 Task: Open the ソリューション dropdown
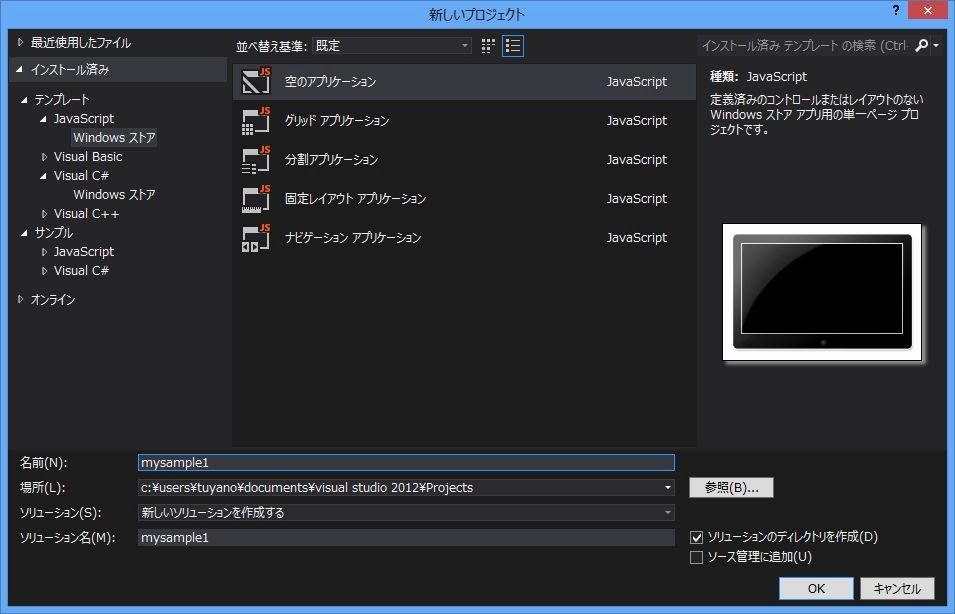(667, 513)
